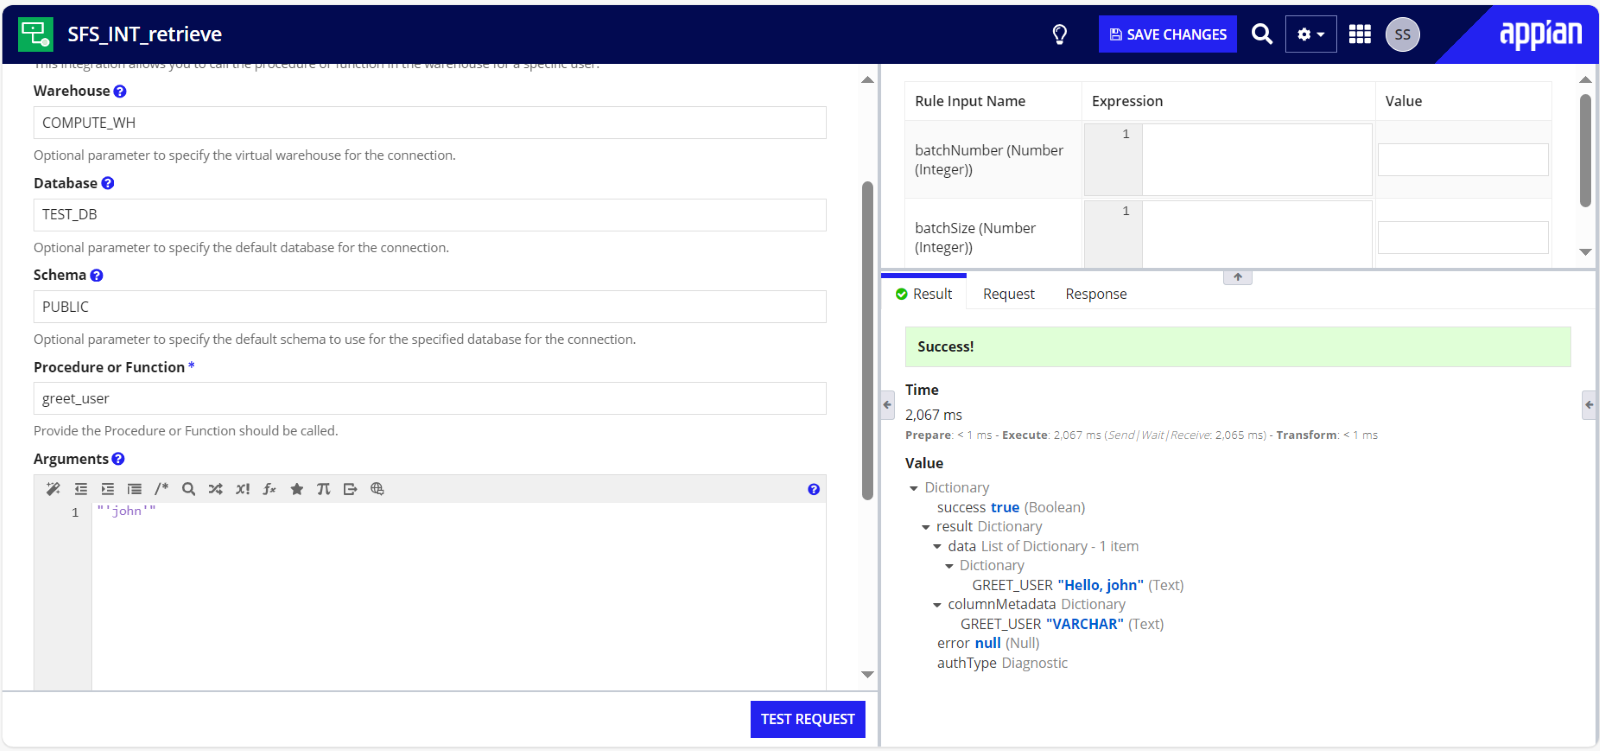The image size is (1600, 751).
Task: Click the Success! message banner
Action: (1238, 347)
